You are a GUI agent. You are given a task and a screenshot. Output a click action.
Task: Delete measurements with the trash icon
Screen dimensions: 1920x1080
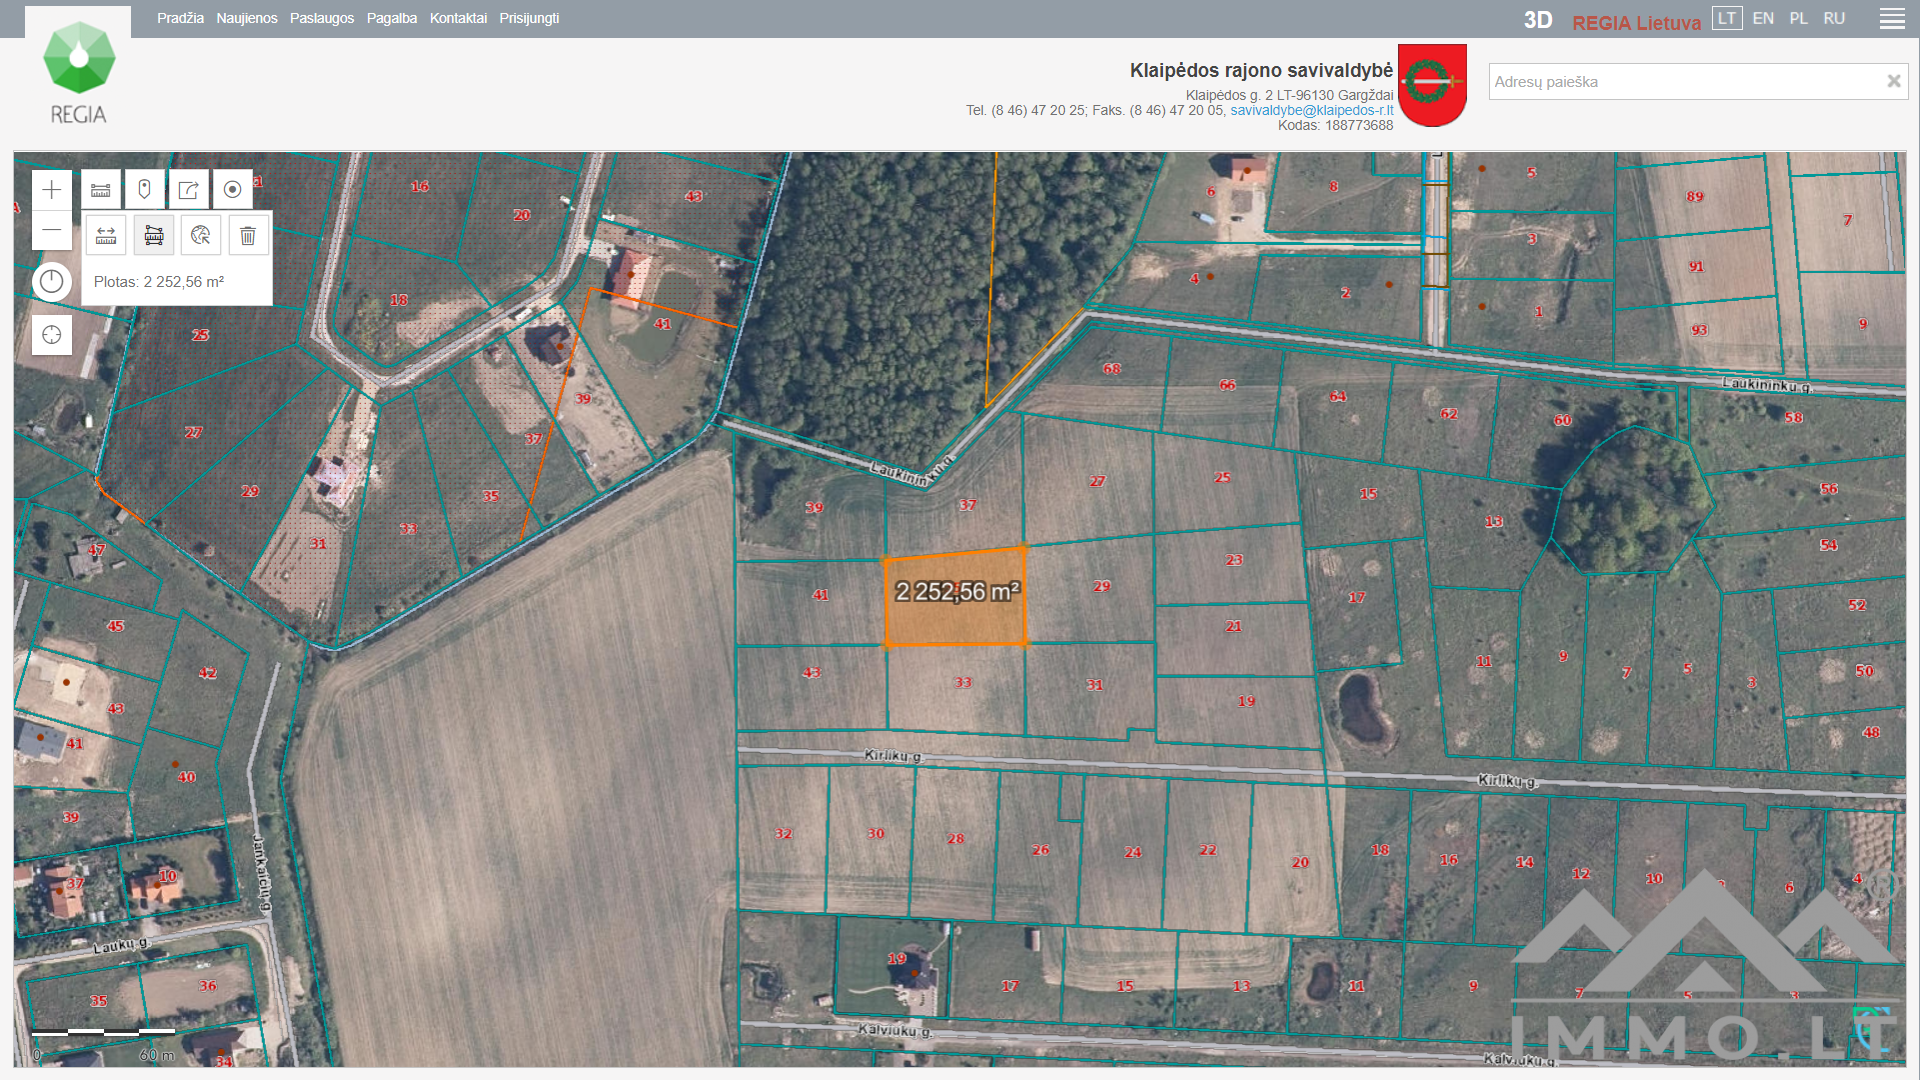[248, 236]
